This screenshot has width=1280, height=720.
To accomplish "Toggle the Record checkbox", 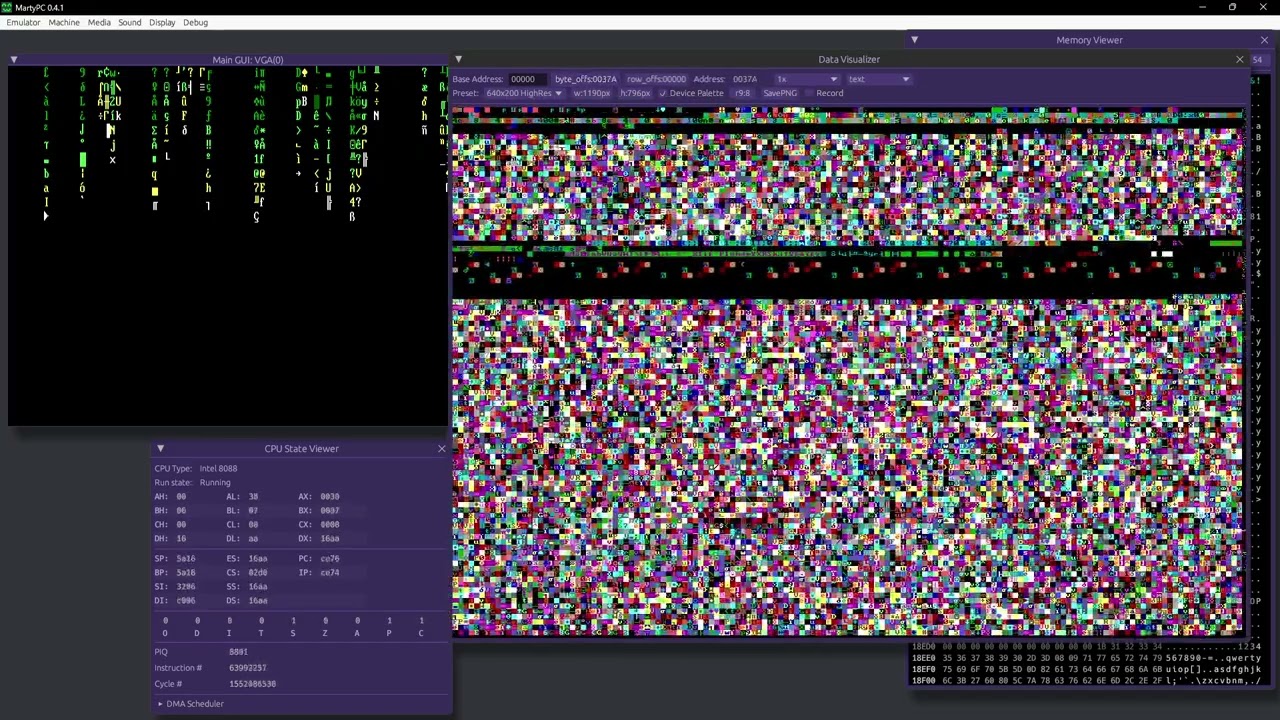I will pyautogui.click(x=809, y=93).
